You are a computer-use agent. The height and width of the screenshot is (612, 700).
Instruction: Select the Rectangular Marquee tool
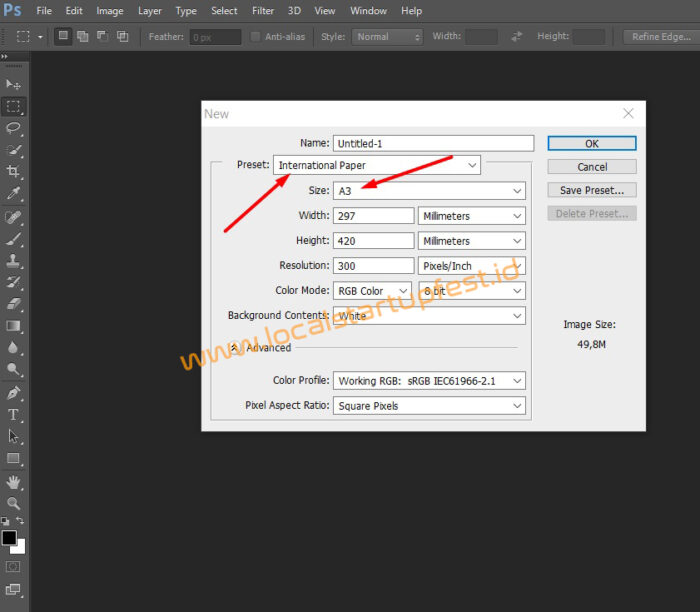[13, 107]
